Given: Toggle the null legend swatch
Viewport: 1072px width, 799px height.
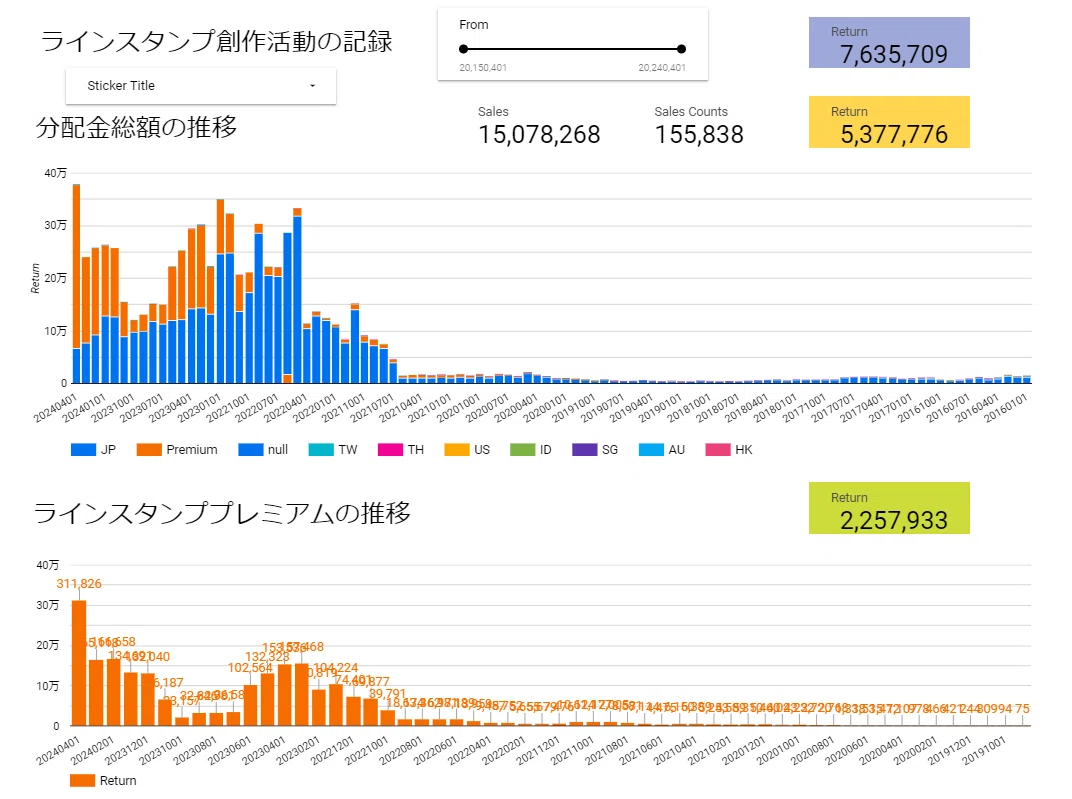Looking at the screenshot, I should coord(250,449).
